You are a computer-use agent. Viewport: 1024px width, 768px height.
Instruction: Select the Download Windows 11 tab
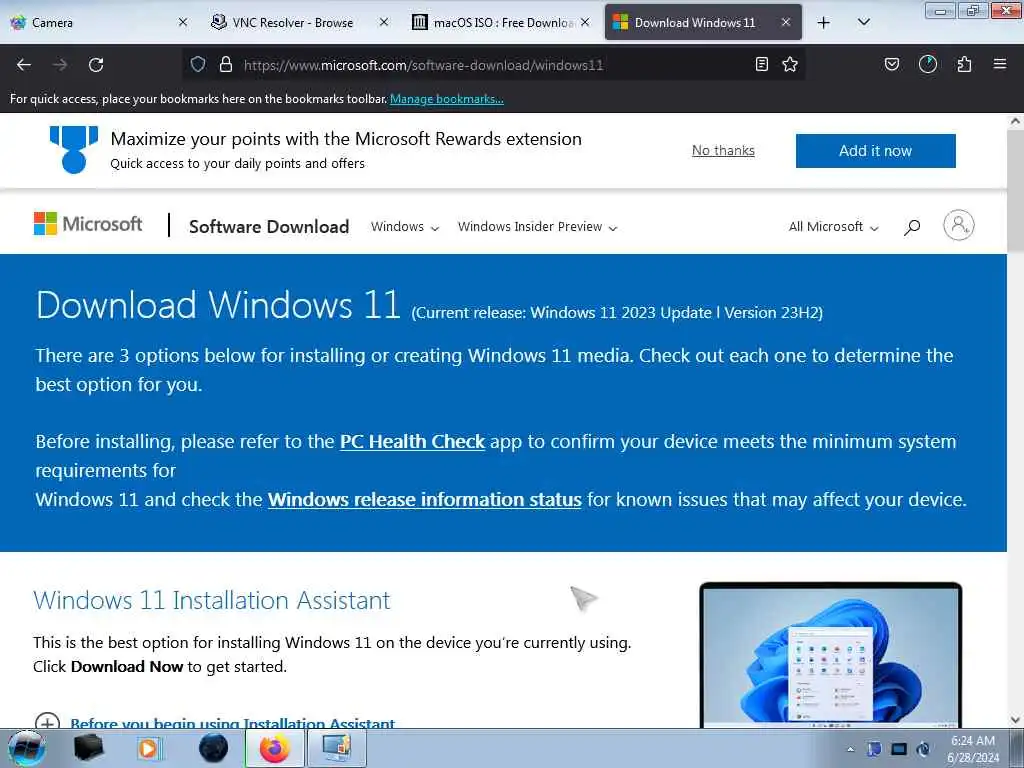(x=703, y=23)
